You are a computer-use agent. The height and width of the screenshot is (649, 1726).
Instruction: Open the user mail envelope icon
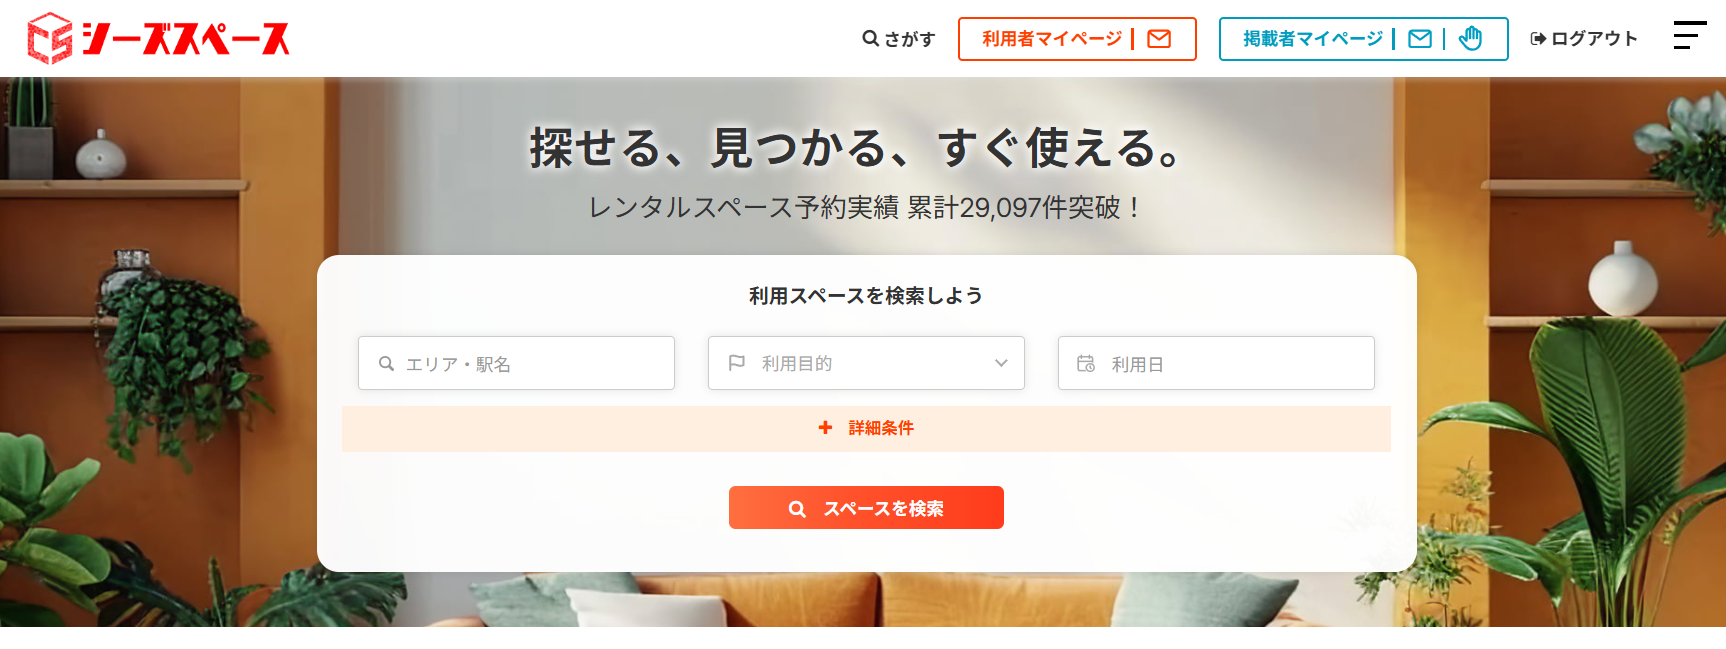click(1159, 39)
